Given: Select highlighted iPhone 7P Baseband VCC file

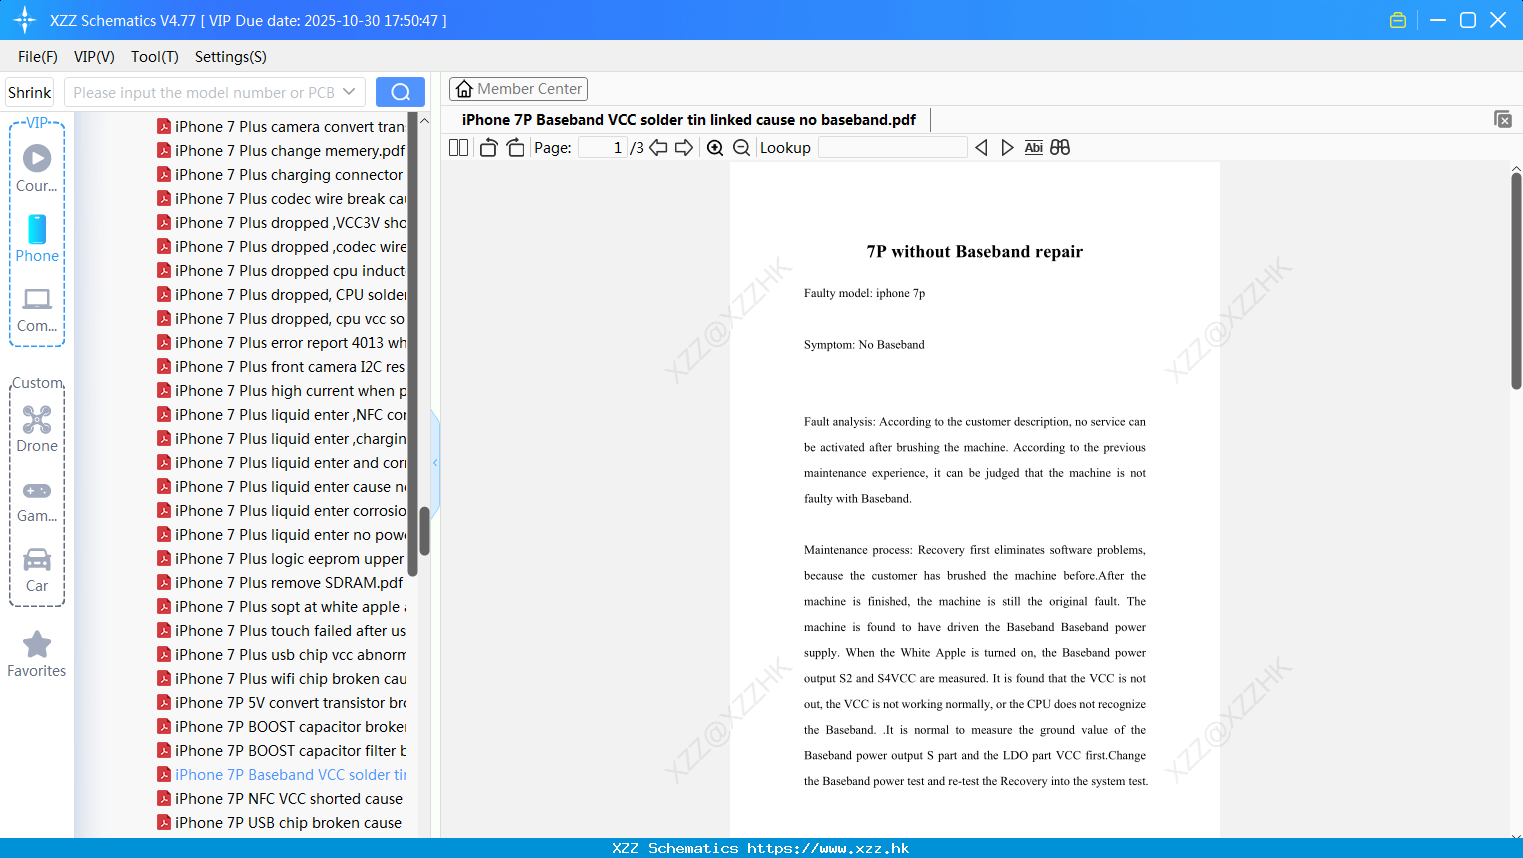Looking at the screenshot, I should [x=281, y=775].
